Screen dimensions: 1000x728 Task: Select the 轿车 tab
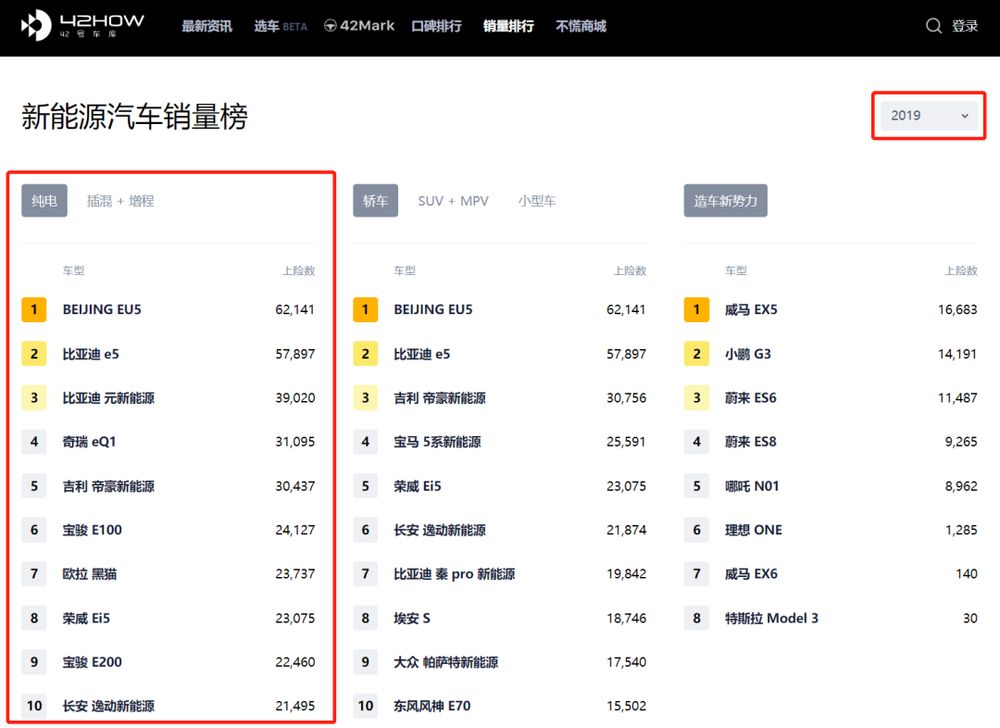point(376,201)
